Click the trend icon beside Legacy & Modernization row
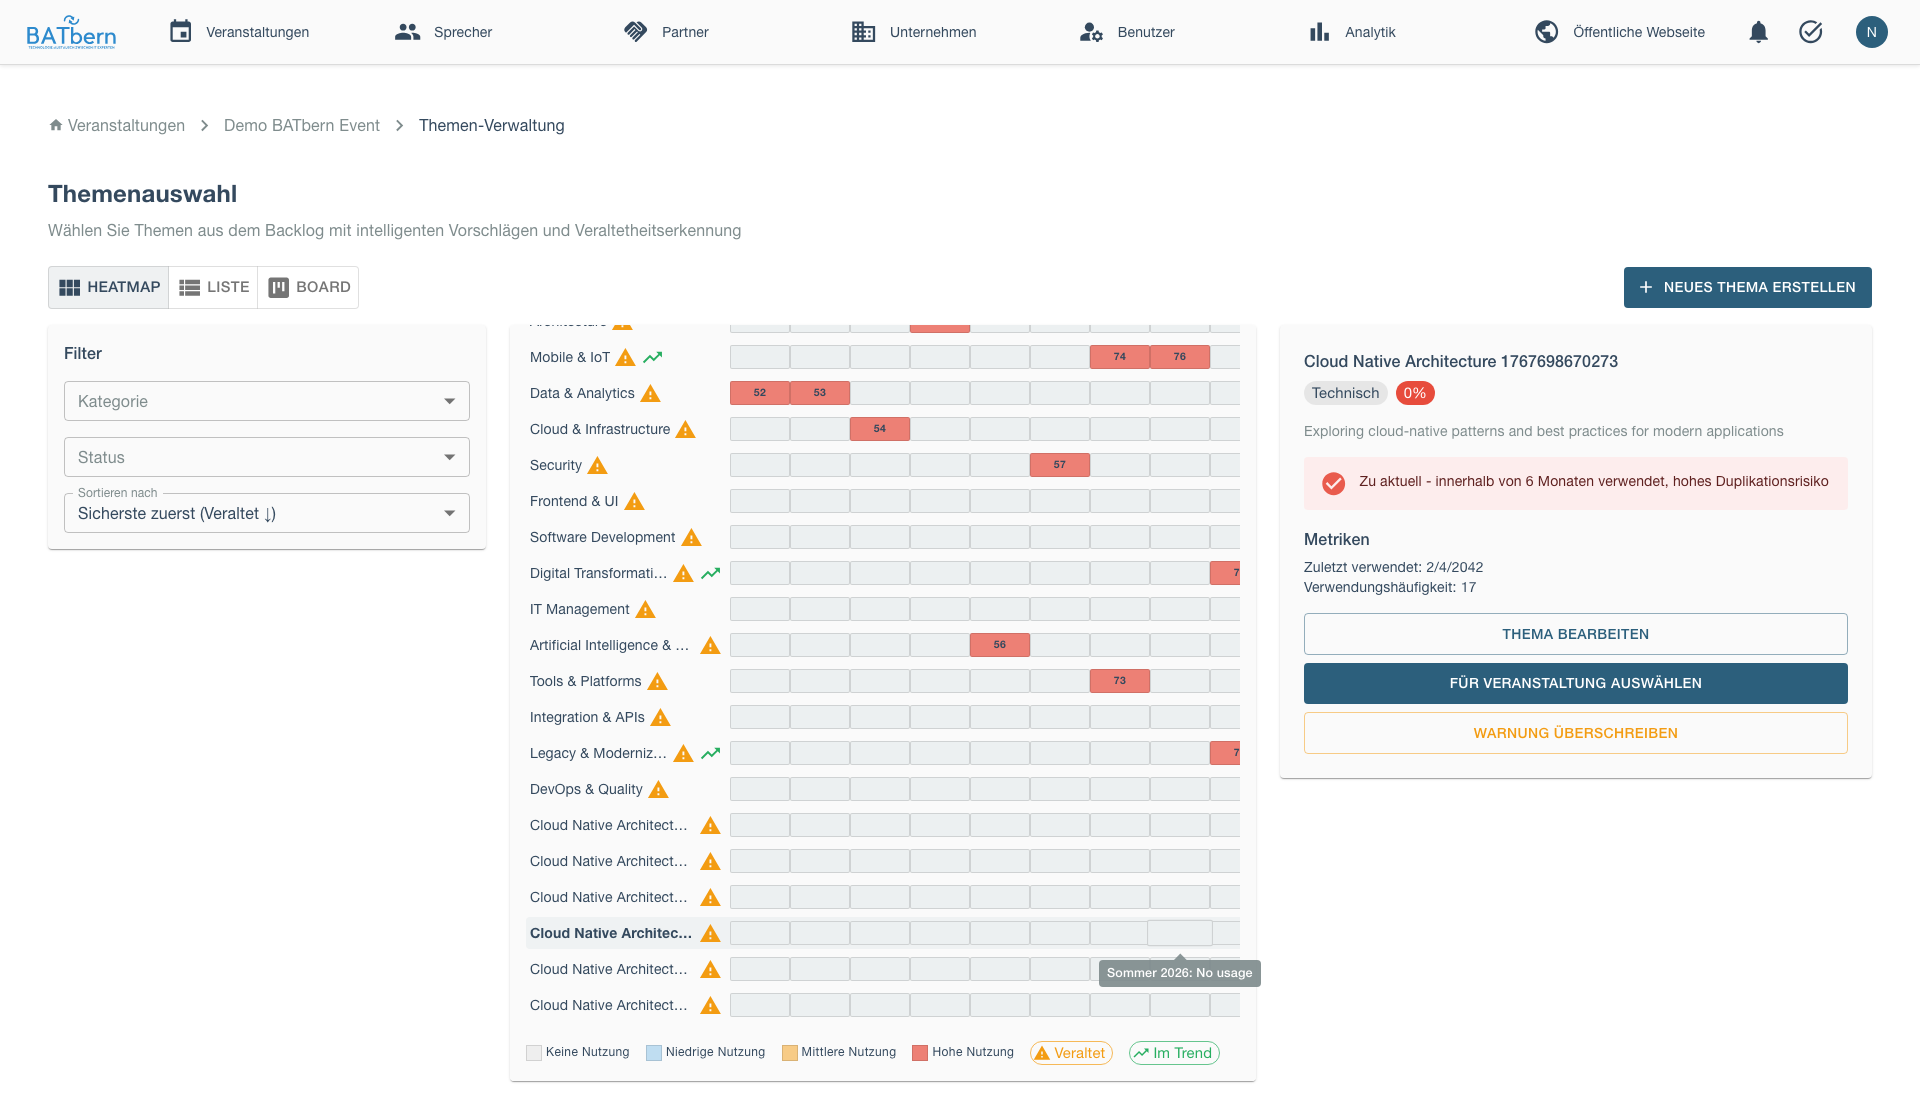The image size is (1920, 1105). [710, 754]
